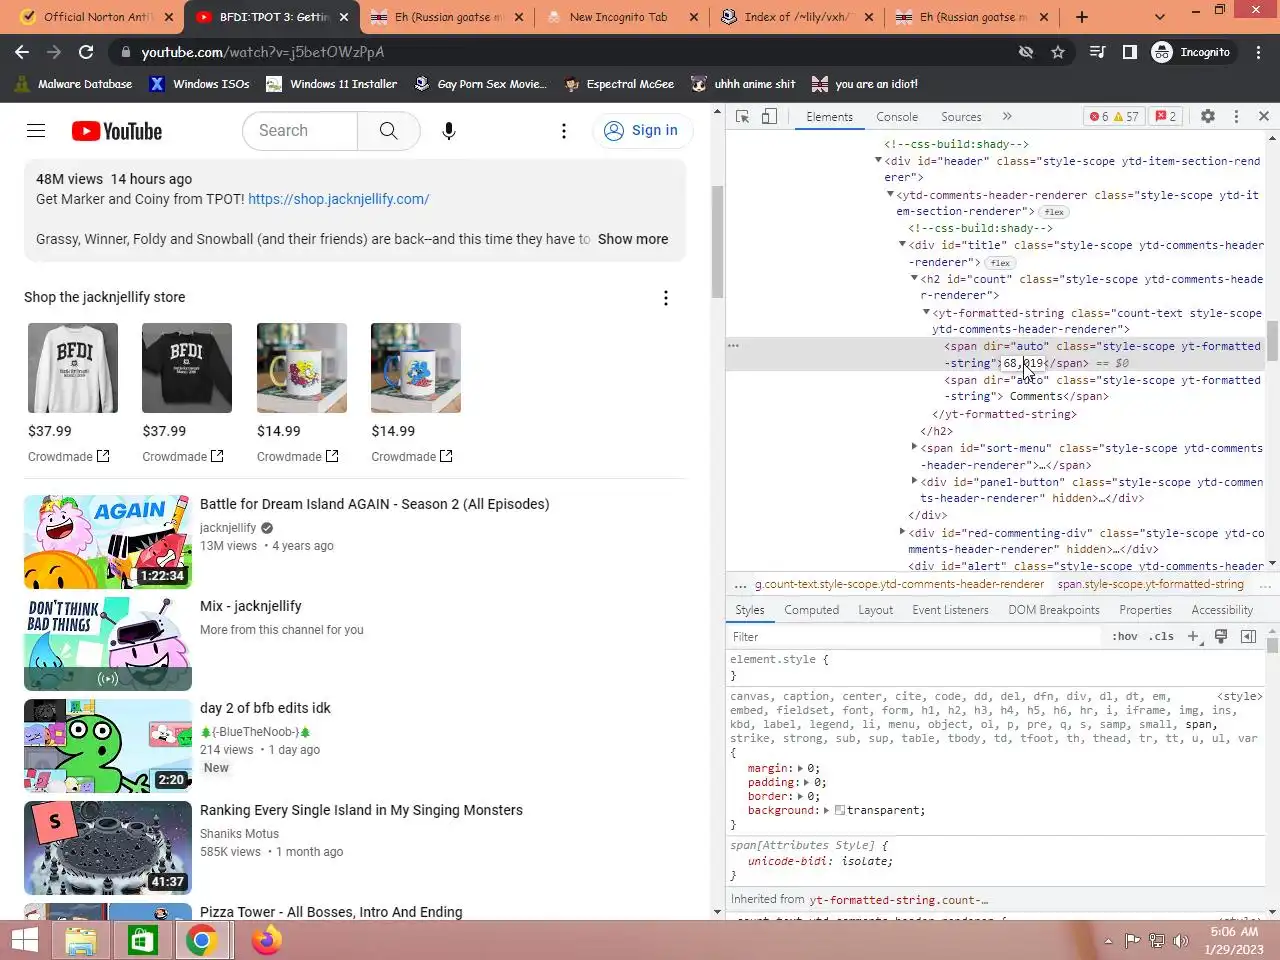Open the DevTools customize three-dot menu

(1236, 117)
